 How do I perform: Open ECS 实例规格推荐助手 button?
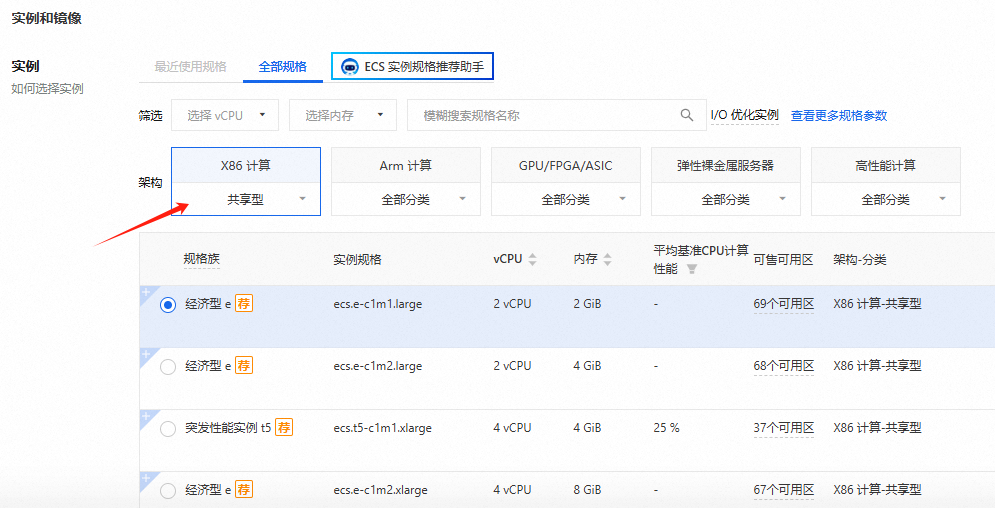point(412,67)
